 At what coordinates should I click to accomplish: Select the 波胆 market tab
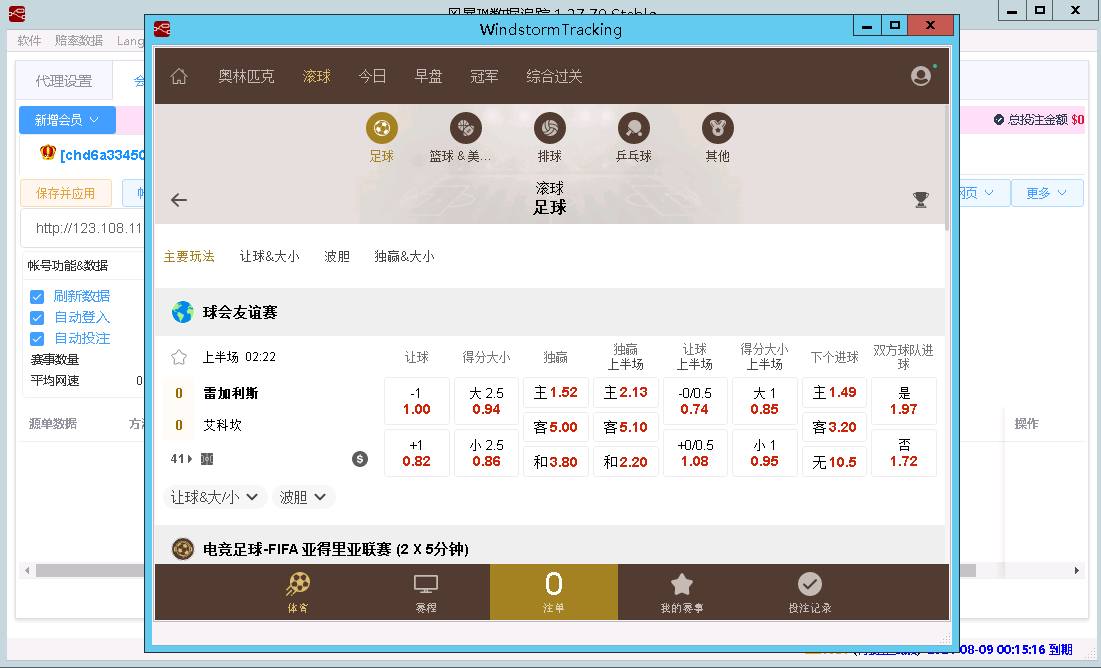pos(337,256)
